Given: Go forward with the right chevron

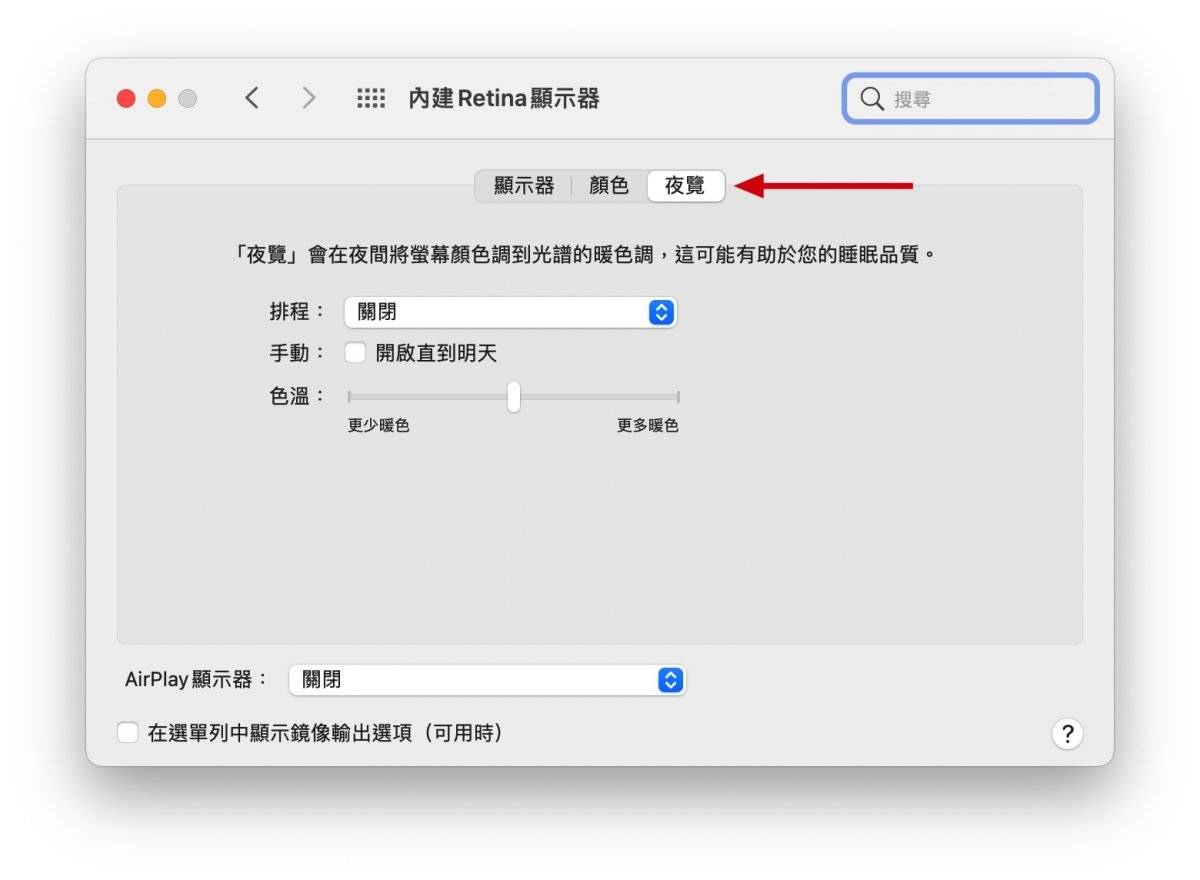Looking at the screenshot, I should [x=309, y=98].
